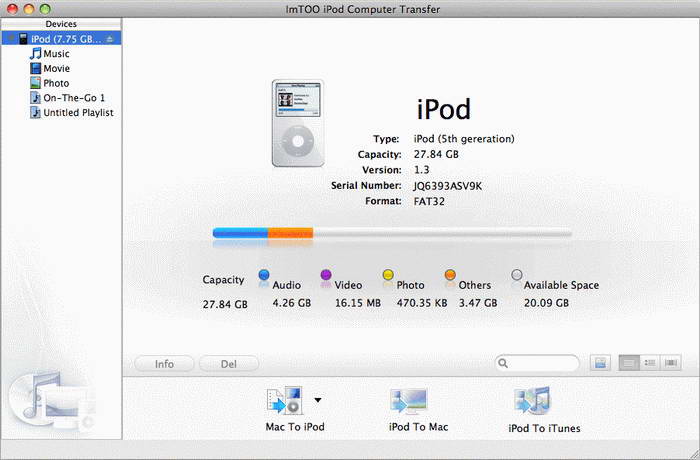Click the iPod device icon in sidebar

23,39
